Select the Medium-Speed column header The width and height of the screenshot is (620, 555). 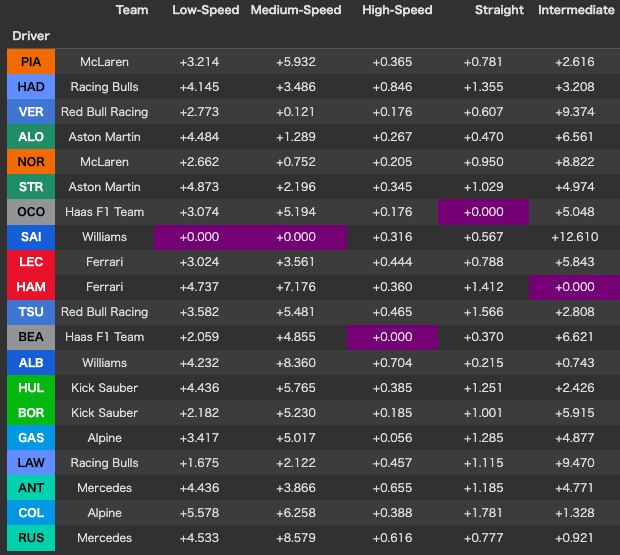pyautogui.click(x=295, y=10)
